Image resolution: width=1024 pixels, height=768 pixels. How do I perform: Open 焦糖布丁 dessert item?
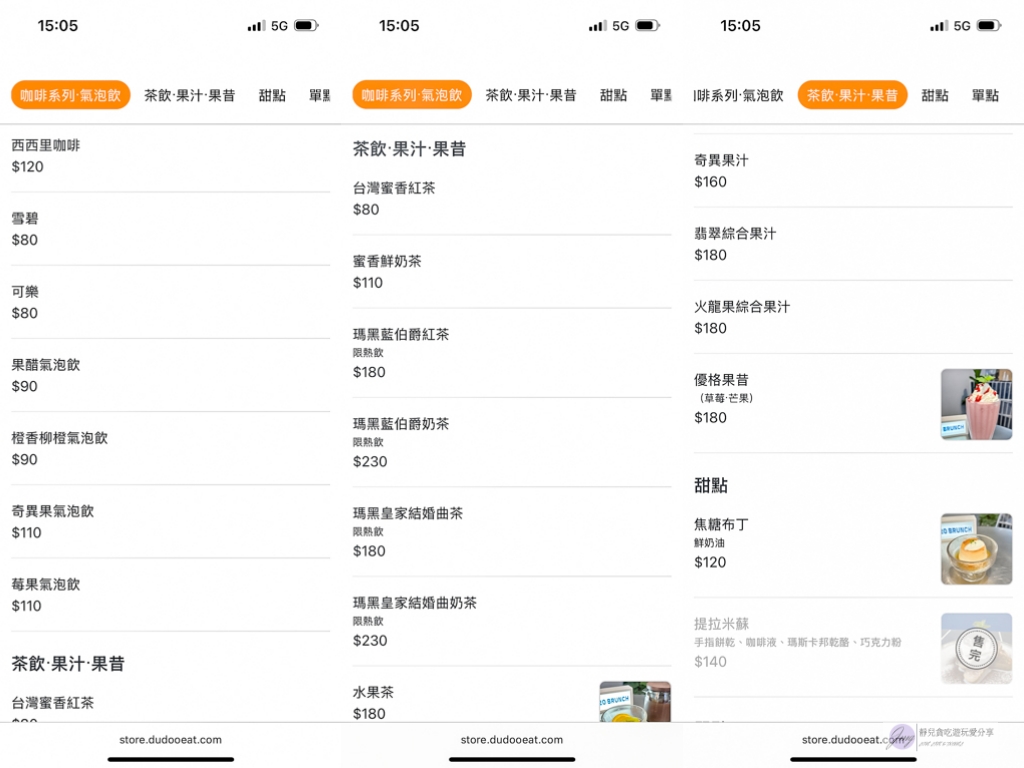(x=853, y=549)
